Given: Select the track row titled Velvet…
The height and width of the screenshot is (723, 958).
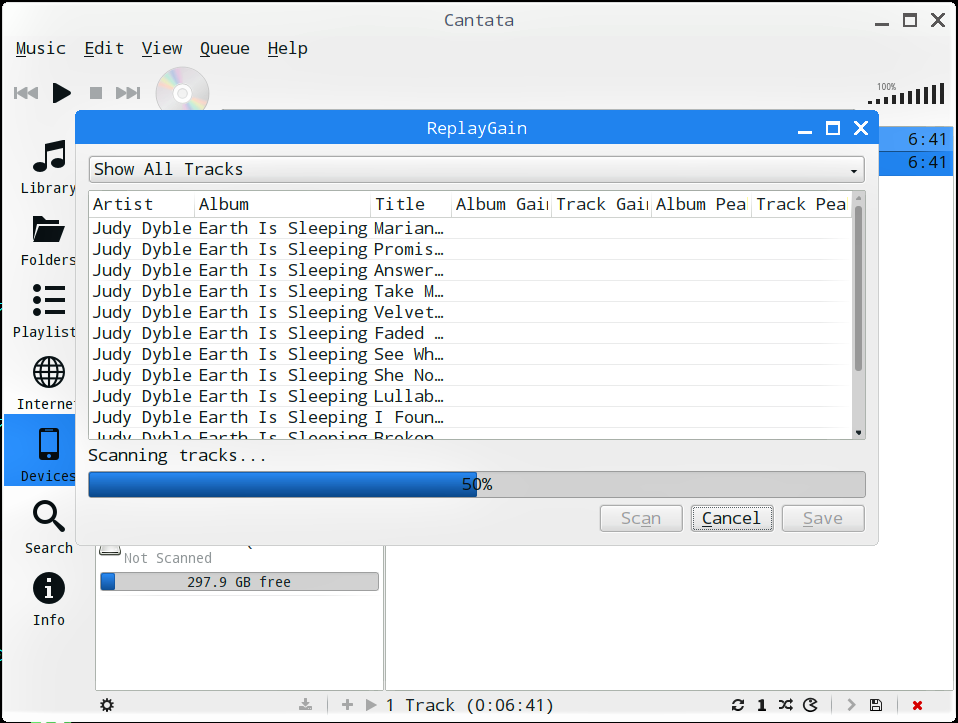Looking at the screenshot, I should pos(470,312).
